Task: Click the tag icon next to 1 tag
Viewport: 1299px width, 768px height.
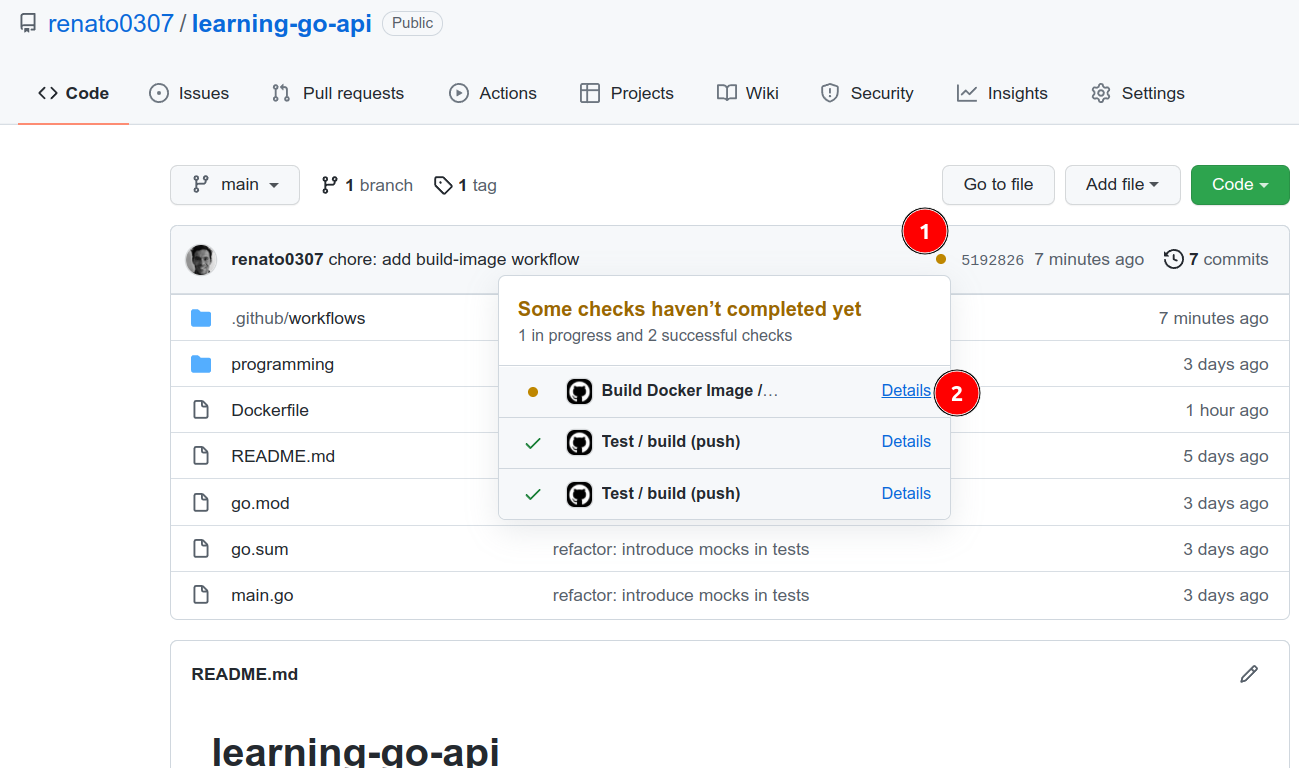Action: click(x=443, y=185)
